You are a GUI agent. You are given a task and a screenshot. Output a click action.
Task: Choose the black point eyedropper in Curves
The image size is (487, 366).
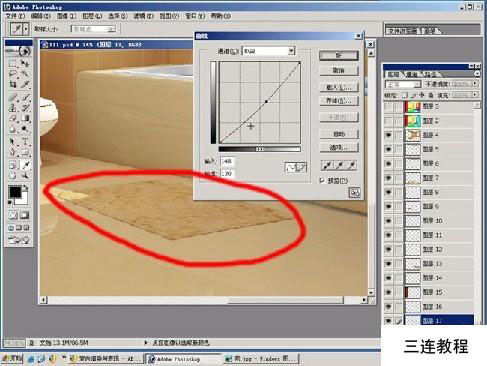(x=327, y=165)
